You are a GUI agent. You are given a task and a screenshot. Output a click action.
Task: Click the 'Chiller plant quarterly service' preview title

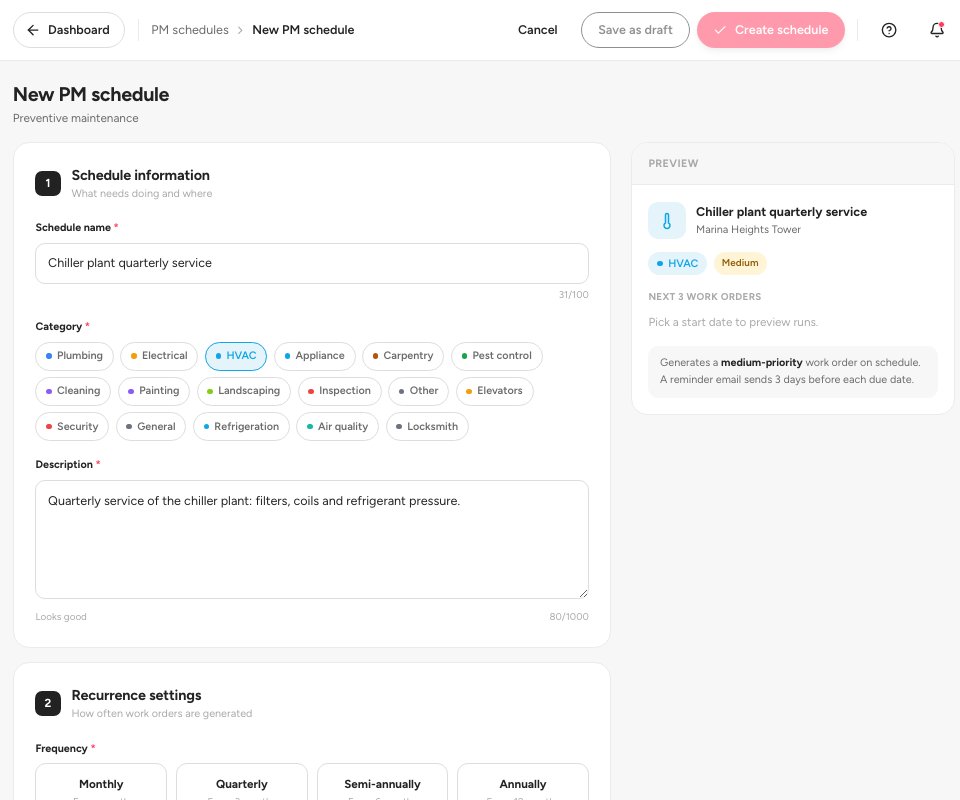coord(781,212)
